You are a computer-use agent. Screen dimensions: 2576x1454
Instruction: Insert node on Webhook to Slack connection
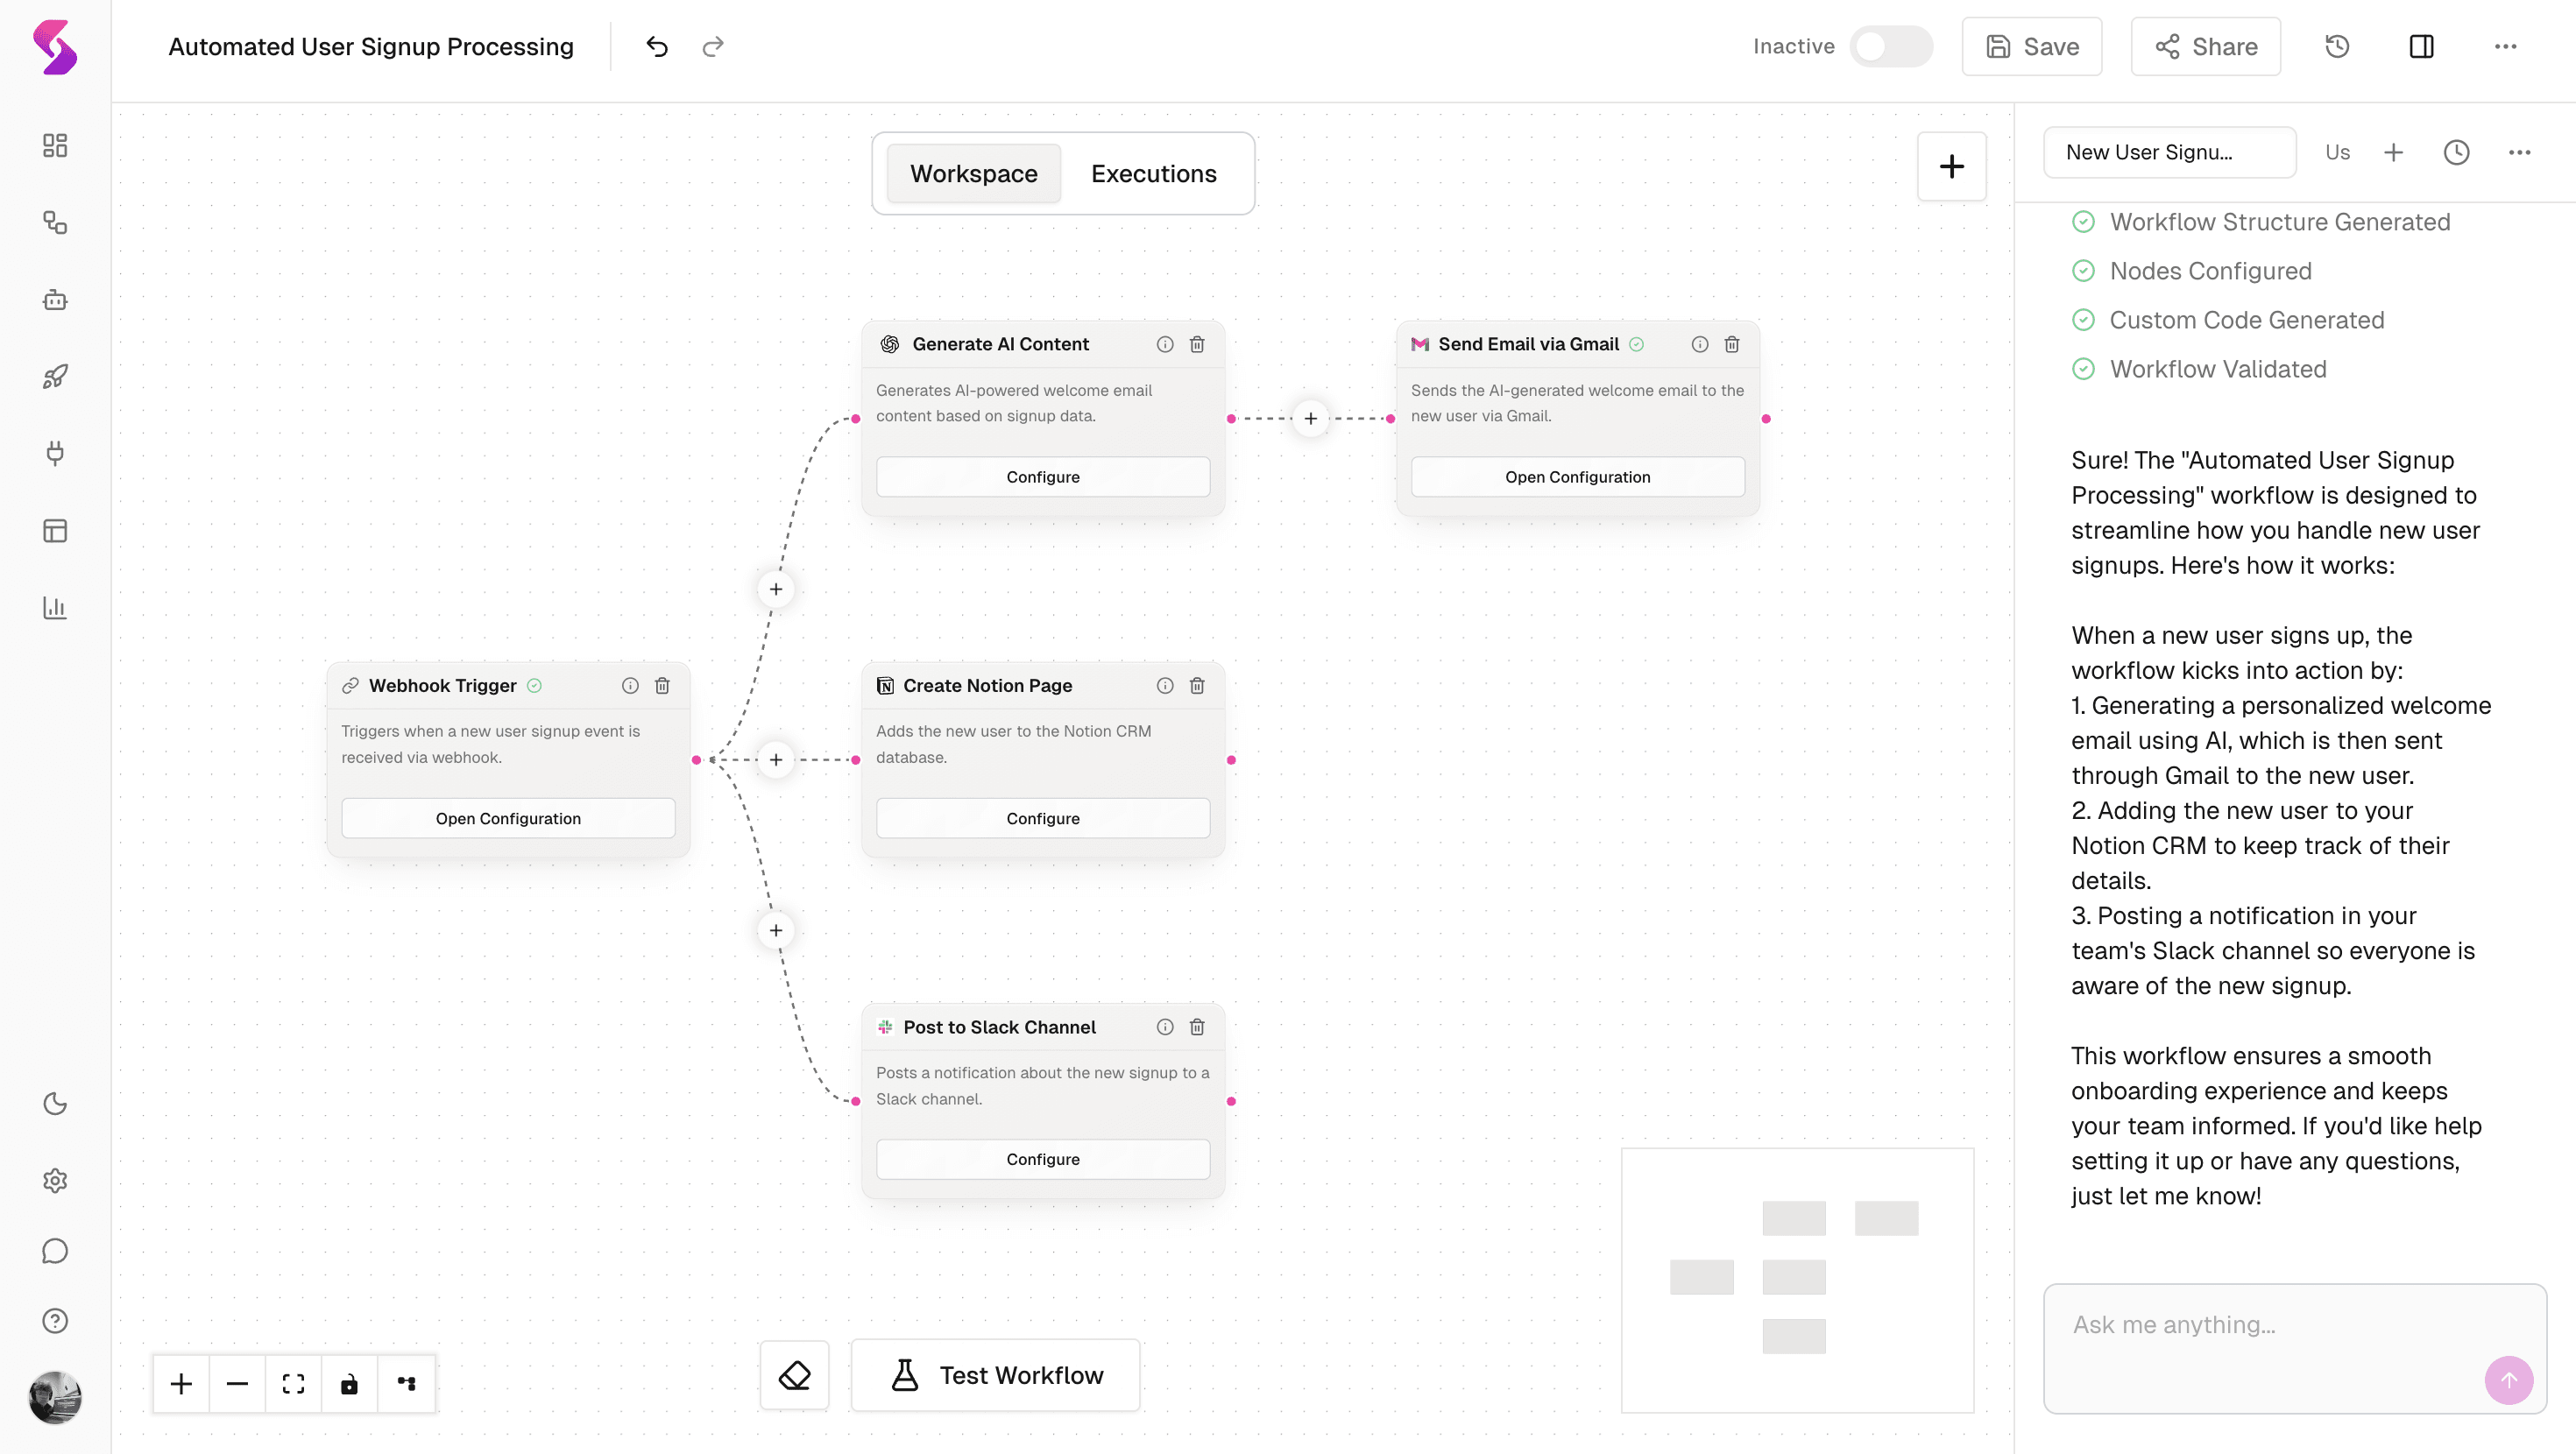(x=776, y=930)
